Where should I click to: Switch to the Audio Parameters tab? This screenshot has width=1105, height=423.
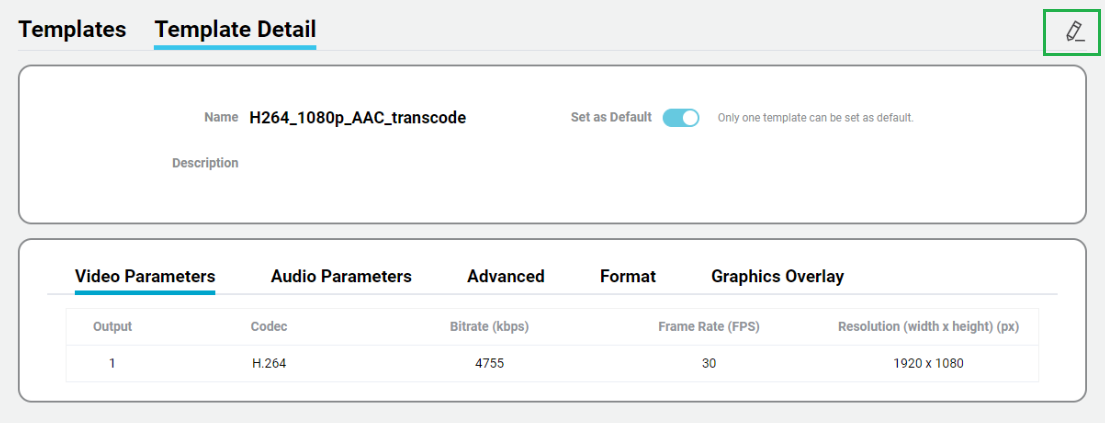coord(341,276)
